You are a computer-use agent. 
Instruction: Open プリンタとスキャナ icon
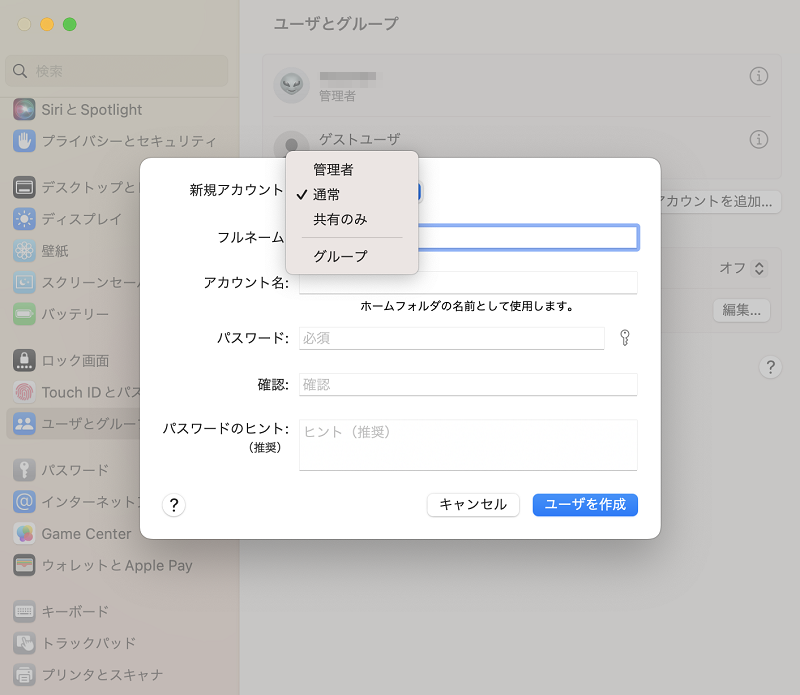pos(24,675)
